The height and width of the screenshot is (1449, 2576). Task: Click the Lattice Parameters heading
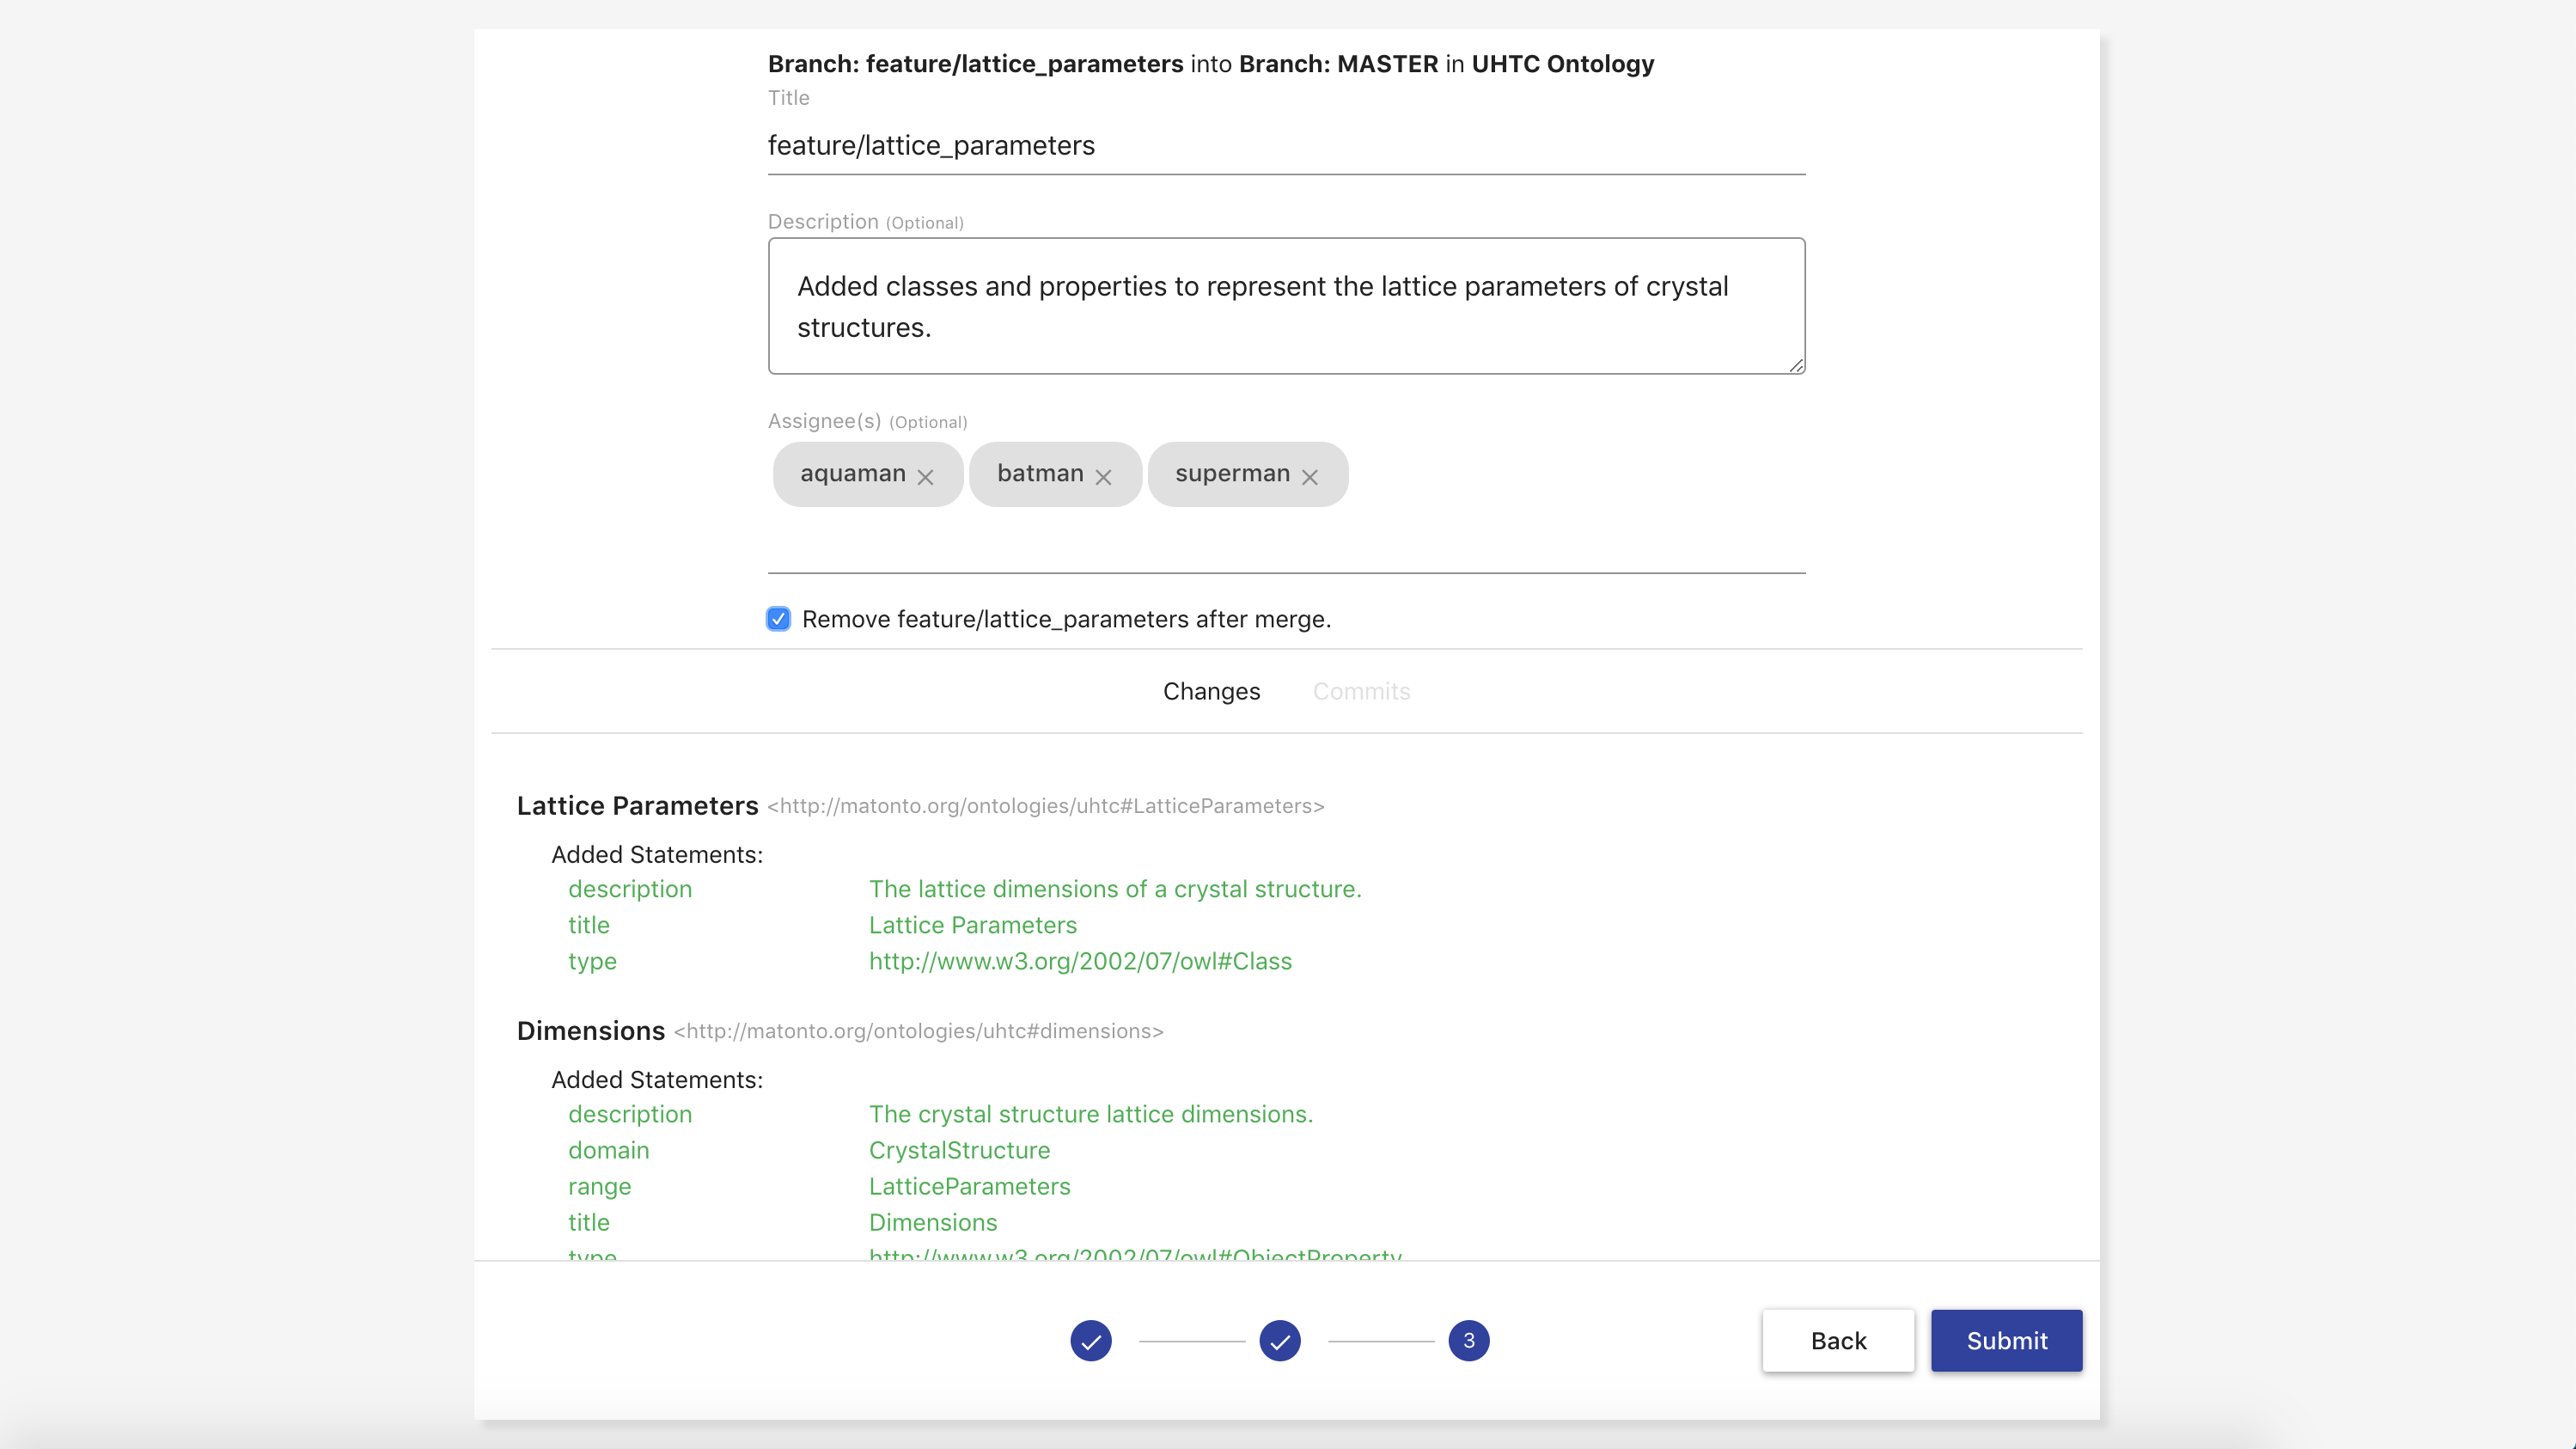[637, 806]
